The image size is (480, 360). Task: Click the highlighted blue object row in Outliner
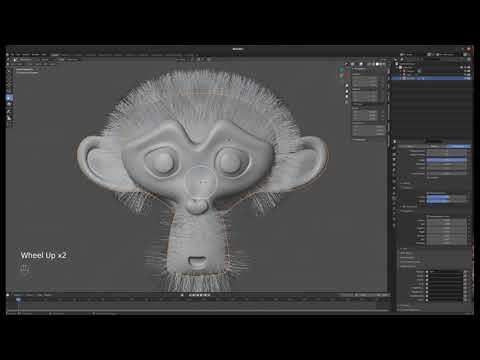pos(432,78)
